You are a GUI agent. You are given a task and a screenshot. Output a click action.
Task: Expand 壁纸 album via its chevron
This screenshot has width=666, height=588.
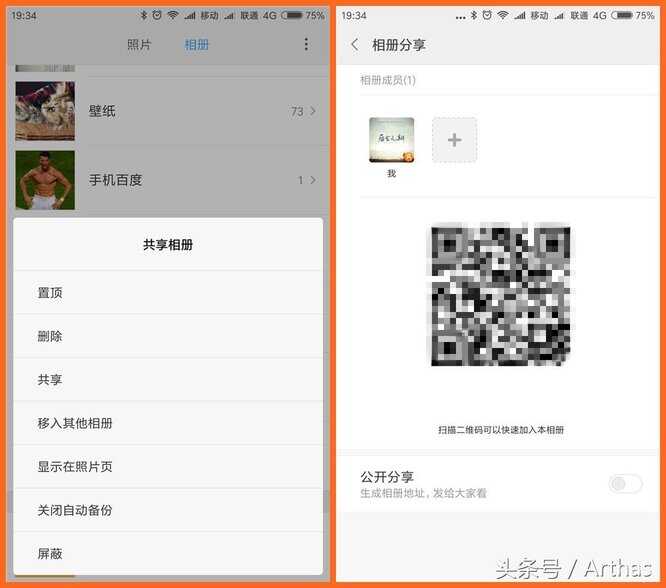point(313,111)
